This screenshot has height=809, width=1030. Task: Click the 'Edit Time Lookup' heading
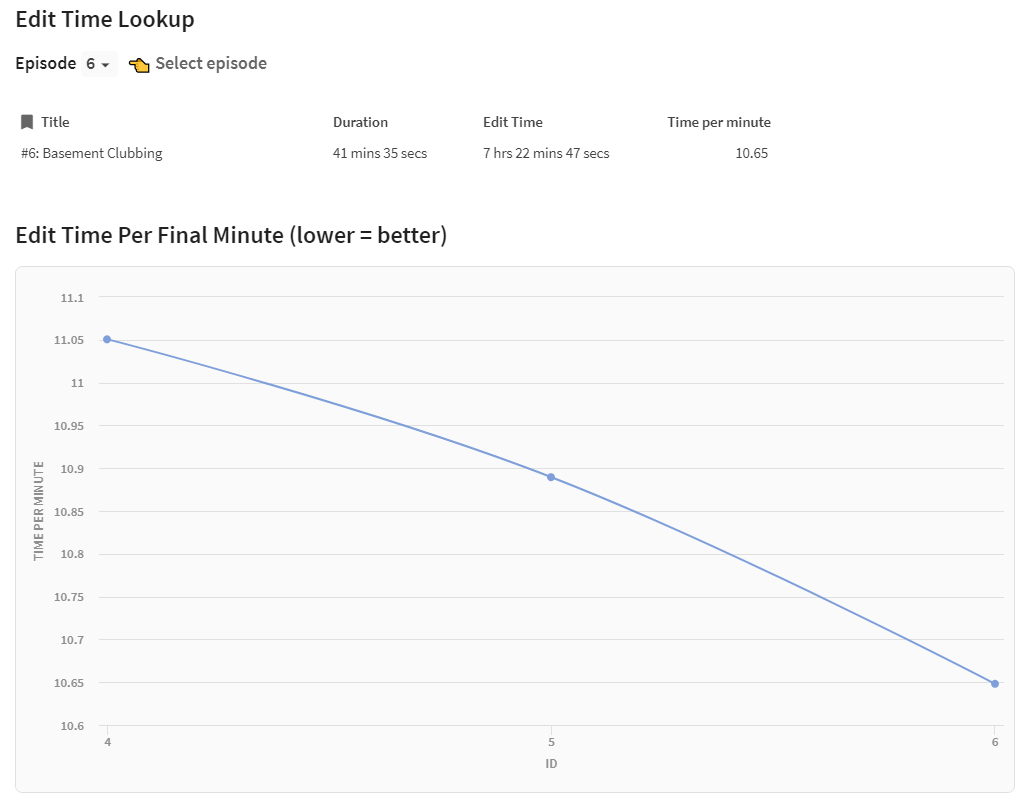(105, 19)
